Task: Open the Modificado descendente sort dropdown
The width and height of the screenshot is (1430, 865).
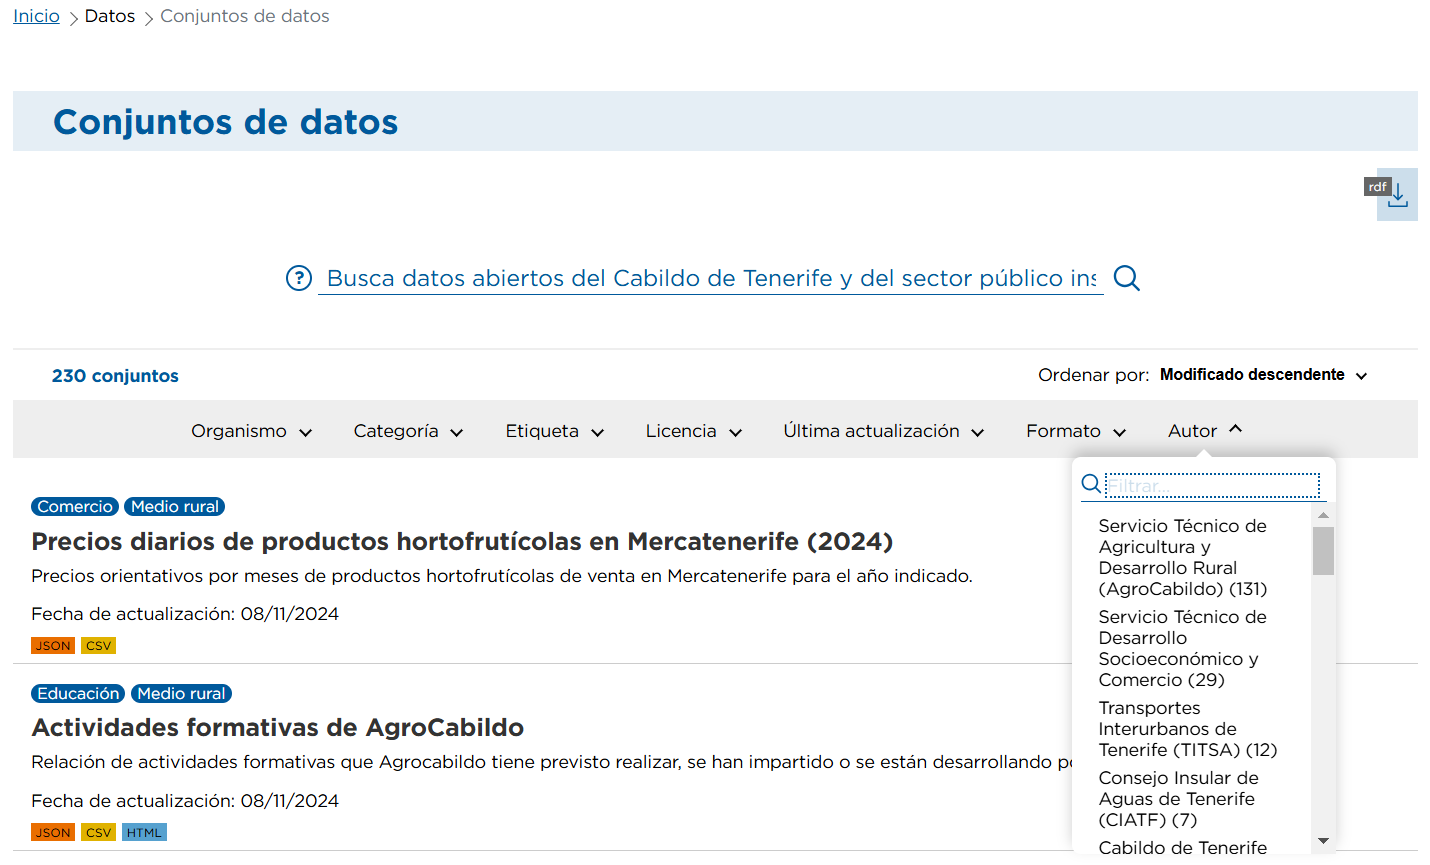Action: coord(1263,375)
